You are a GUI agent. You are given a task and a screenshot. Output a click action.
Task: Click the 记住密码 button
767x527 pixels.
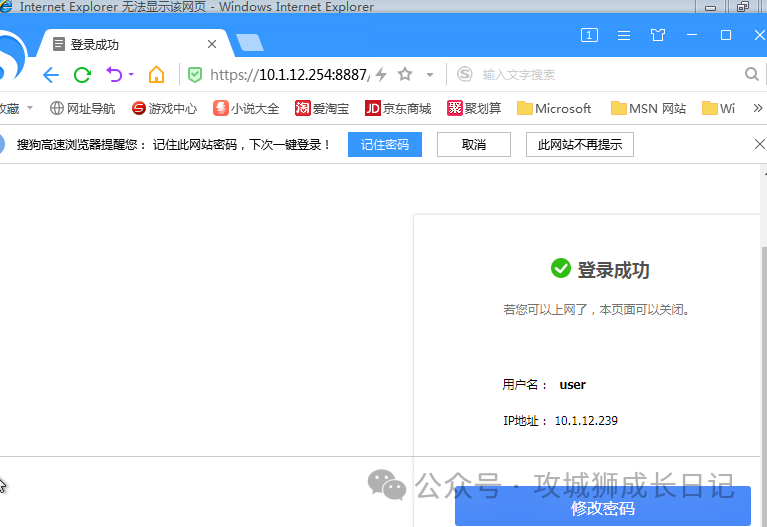tap(385, 145)
